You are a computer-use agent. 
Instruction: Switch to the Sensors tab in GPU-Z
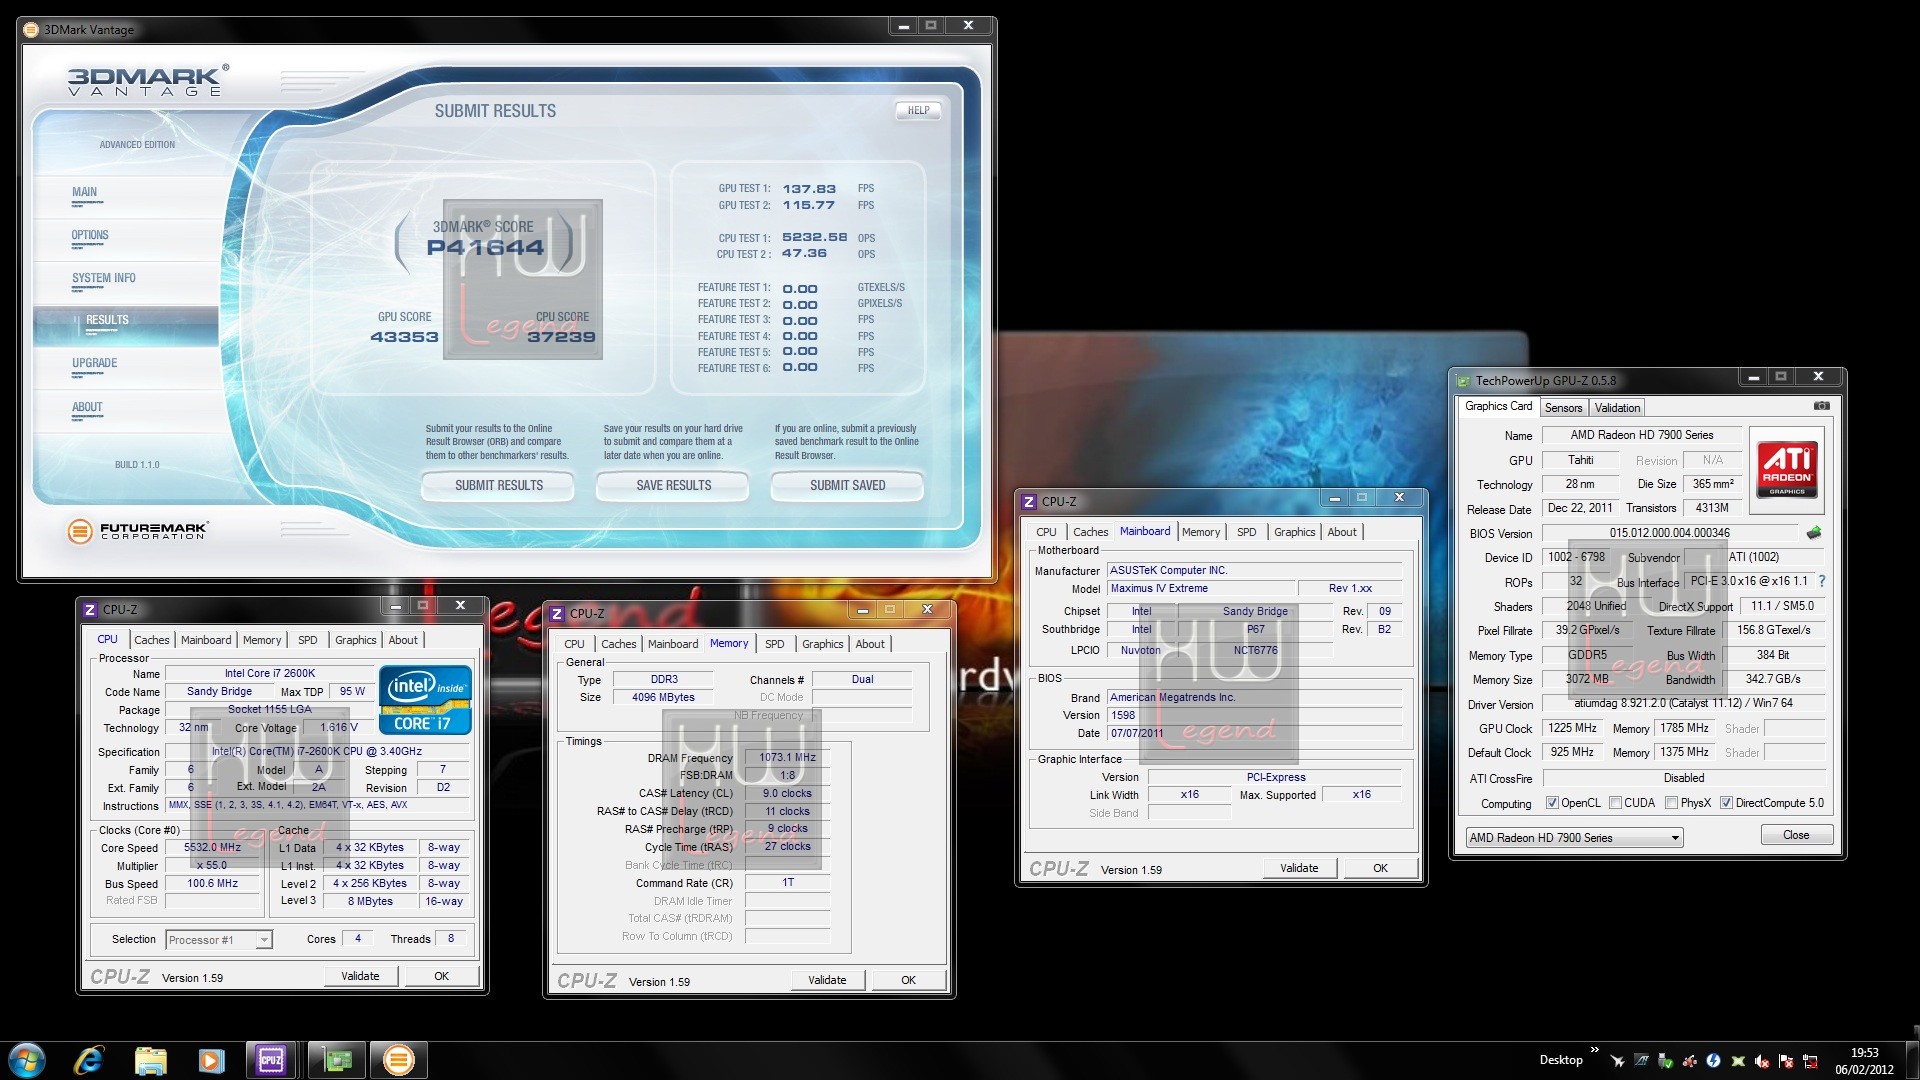(1563, 407)
